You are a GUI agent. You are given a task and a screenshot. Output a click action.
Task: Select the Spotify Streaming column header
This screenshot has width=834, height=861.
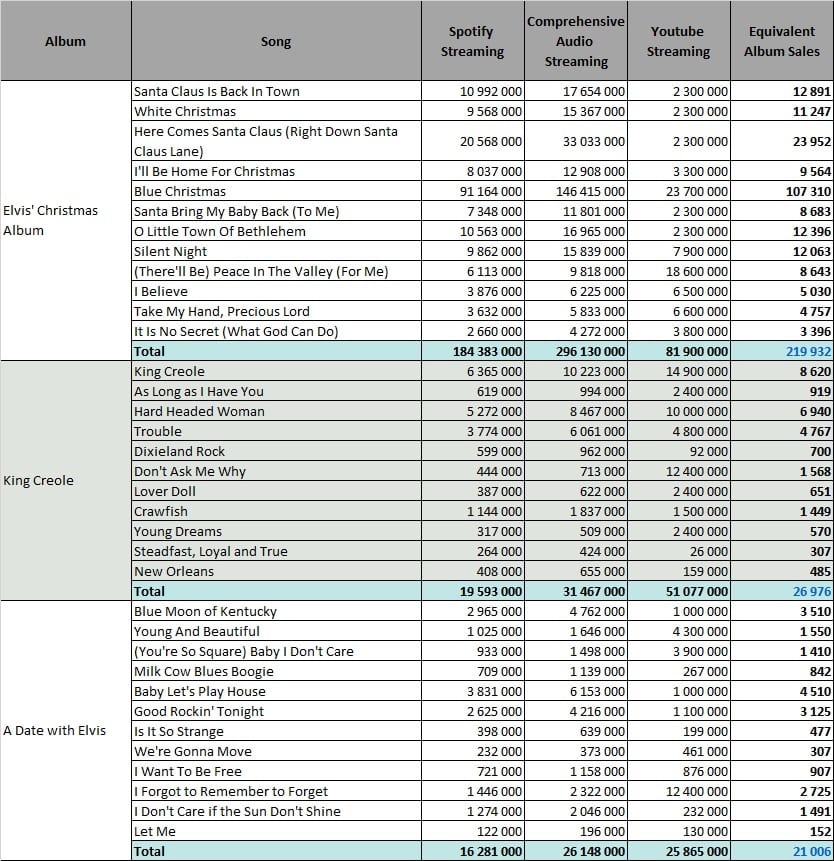[473, 41]
